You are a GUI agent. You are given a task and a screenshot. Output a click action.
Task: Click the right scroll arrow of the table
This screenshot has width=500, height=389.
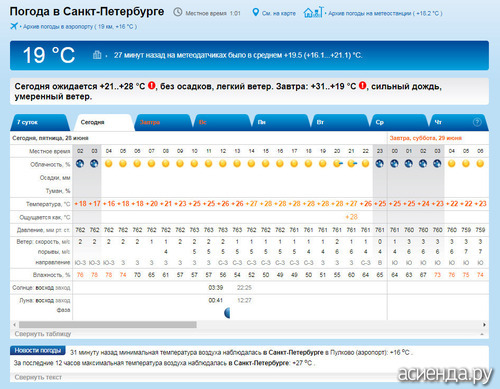pyautogui.click(x=484, y=325)
